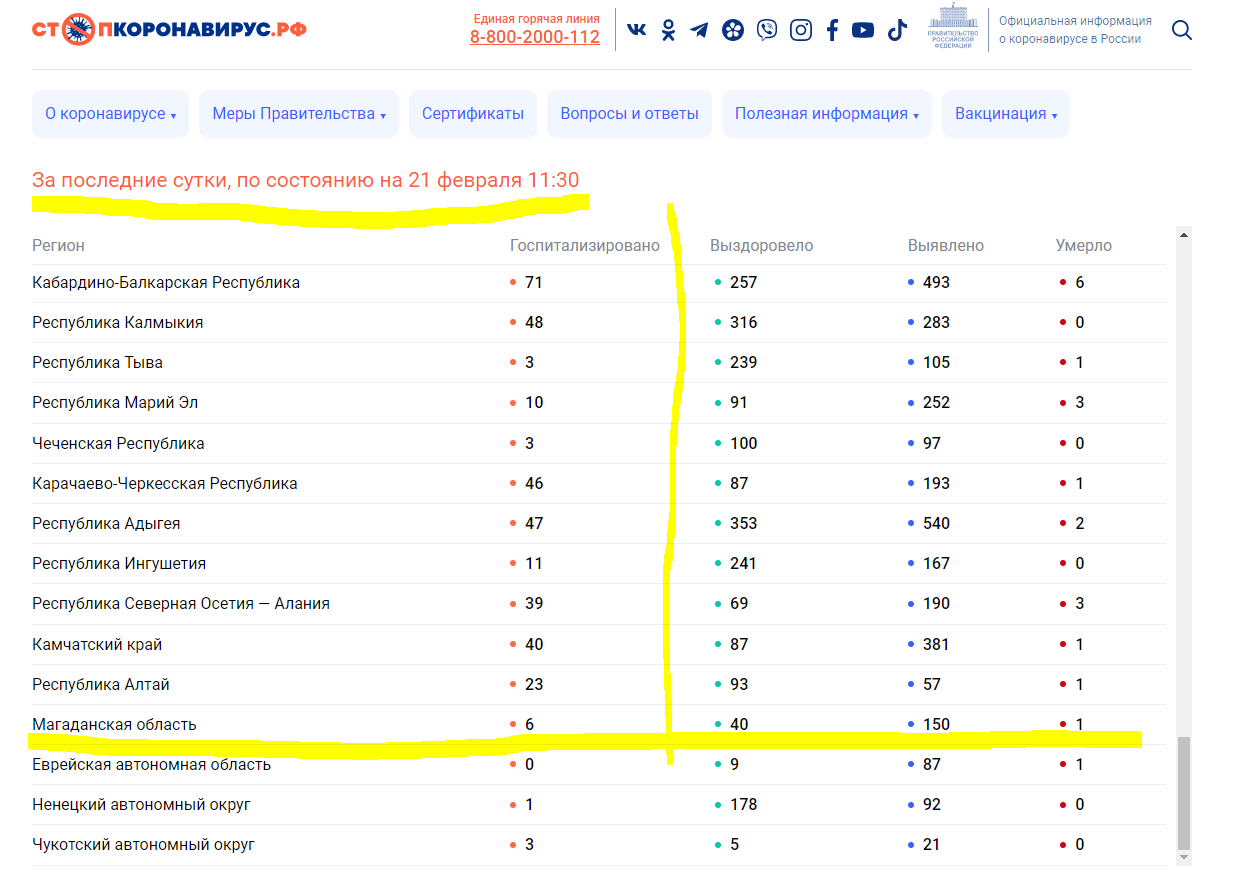
Task: Open the YouTube channel icon
Action: pos(863,30)
